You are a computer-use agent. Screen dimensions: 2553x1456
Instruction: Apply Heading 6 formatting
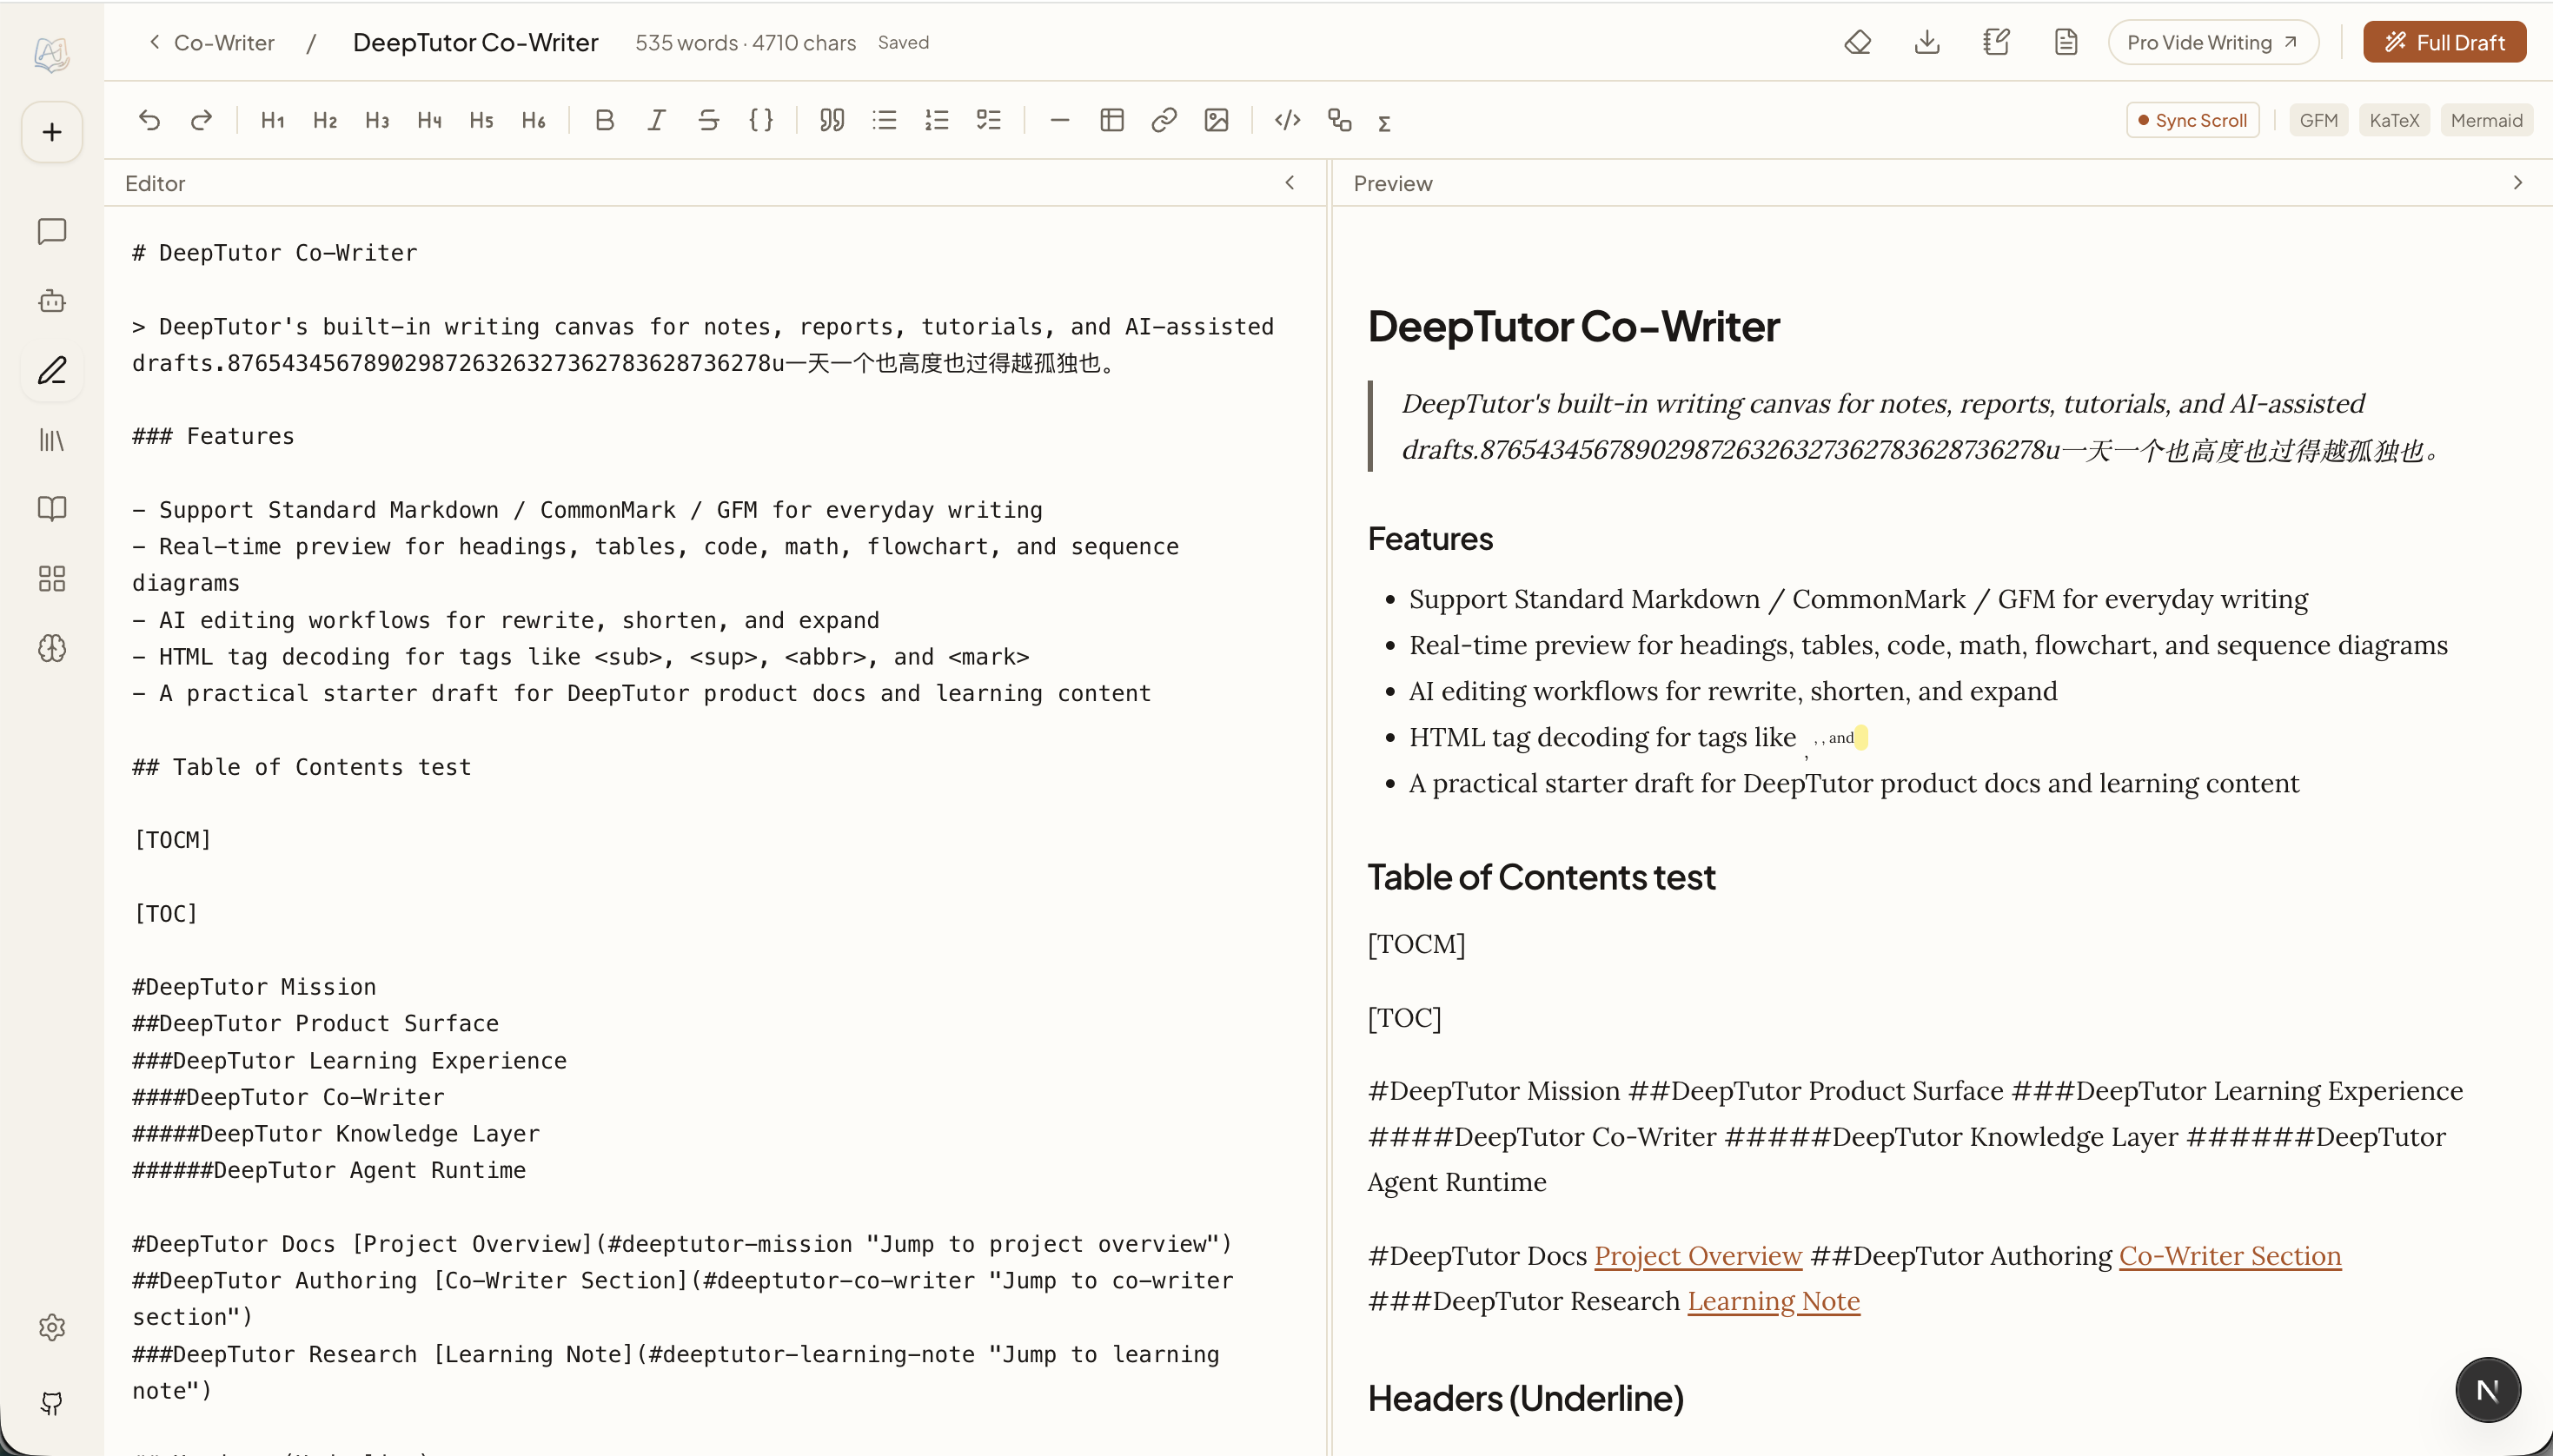click(x=533, y=120)
